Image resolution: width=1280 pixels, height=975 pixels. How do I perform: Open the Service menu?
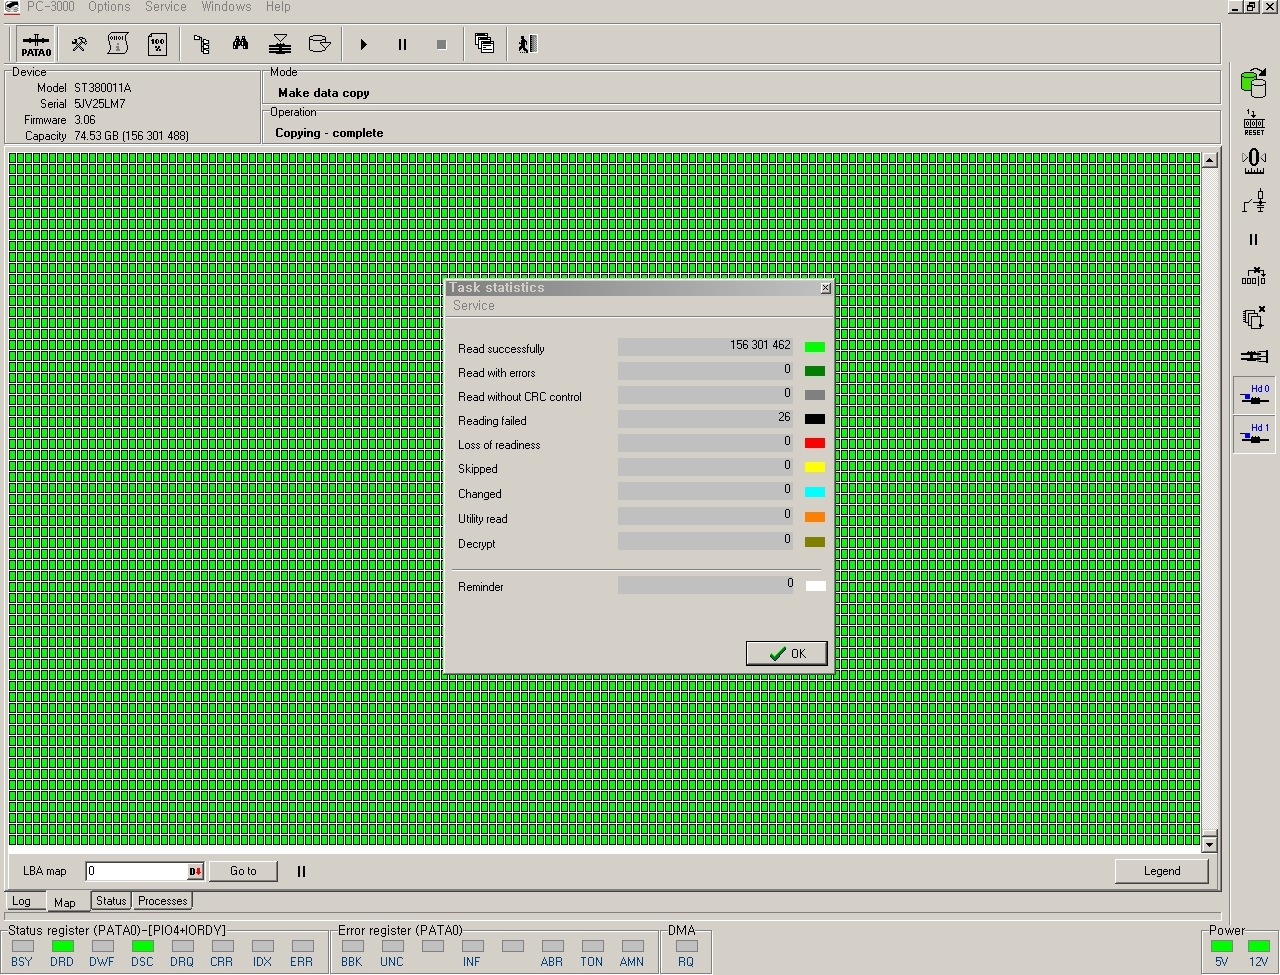165,7
